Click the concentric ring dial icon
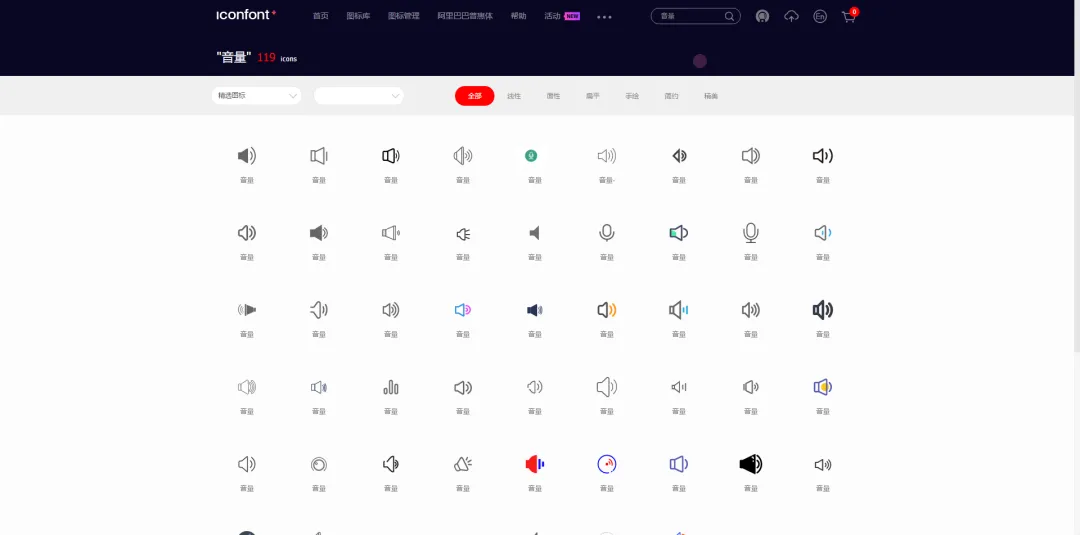1080x535 pixels. (x=318, y=465)
